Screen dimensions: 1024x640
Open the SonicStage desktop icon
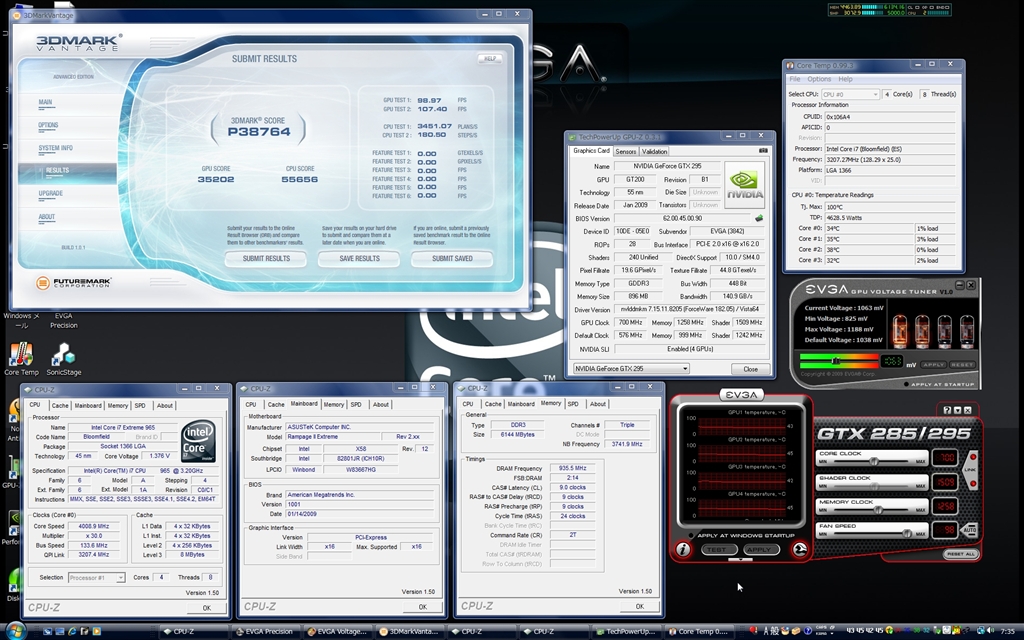point(64,359)
